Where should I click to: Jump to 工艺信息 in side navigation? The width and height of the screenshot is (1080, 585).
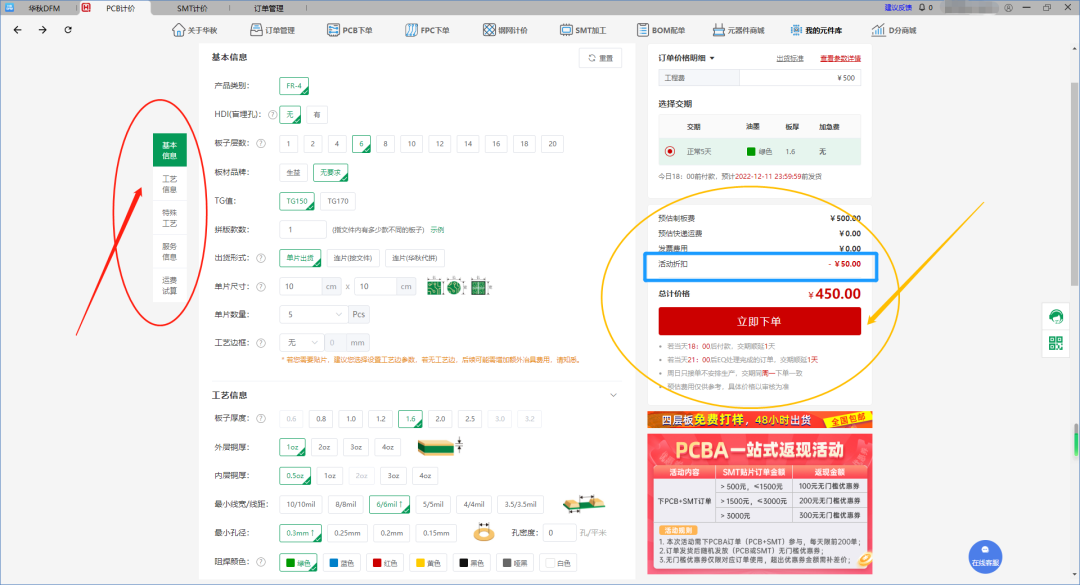(x=169, y=184)
